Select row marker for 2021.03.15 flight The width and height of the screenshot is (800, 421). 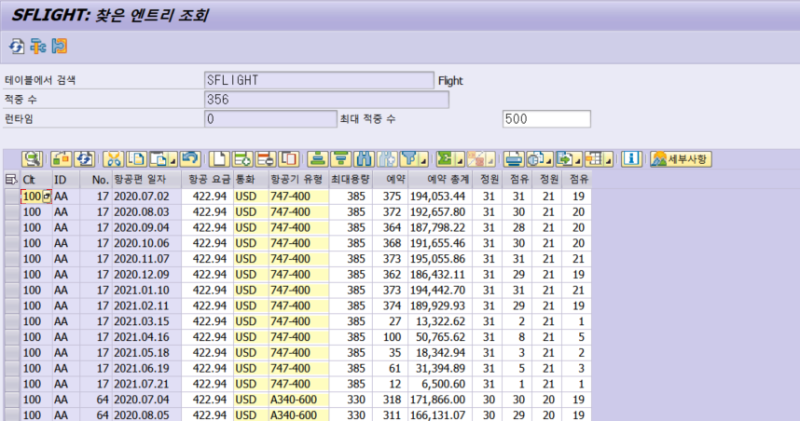(12, 321)
